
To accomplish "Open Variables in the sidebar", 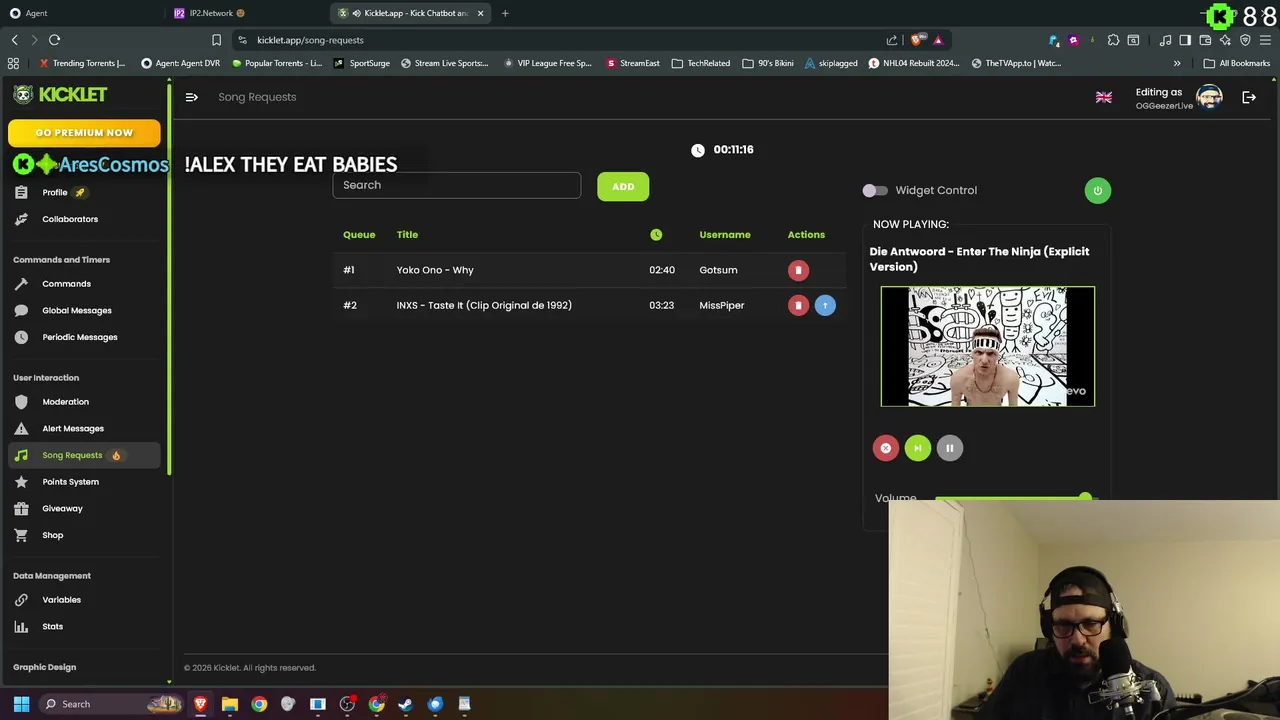I will click(61, 600).
